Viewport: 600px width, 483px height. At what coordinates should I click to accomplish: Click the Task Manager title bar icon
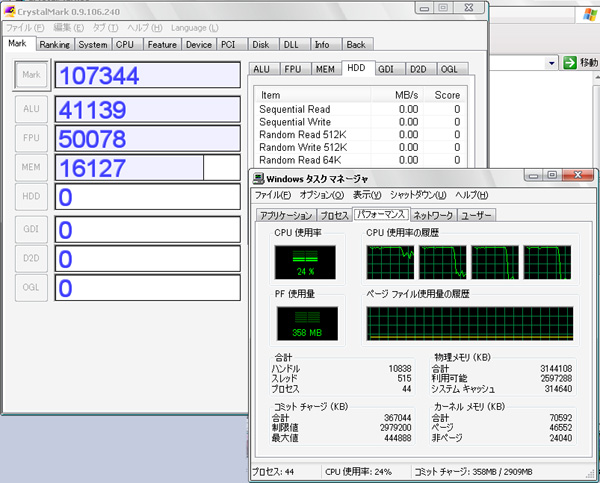click(259, 179)
